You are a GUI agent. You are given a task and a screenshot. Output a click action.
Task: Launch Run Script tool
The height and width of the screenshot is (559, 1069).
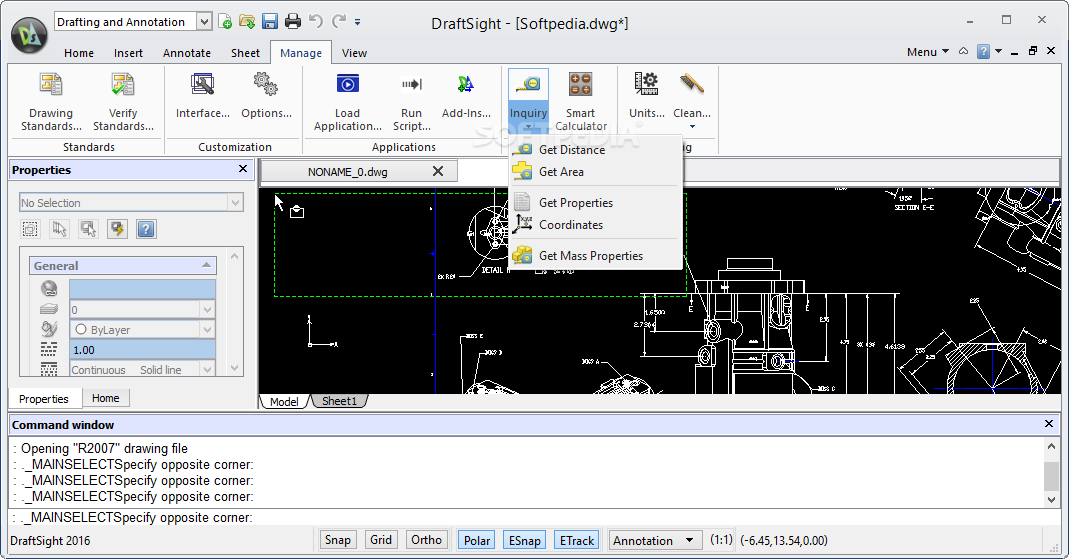click(412, 101)
